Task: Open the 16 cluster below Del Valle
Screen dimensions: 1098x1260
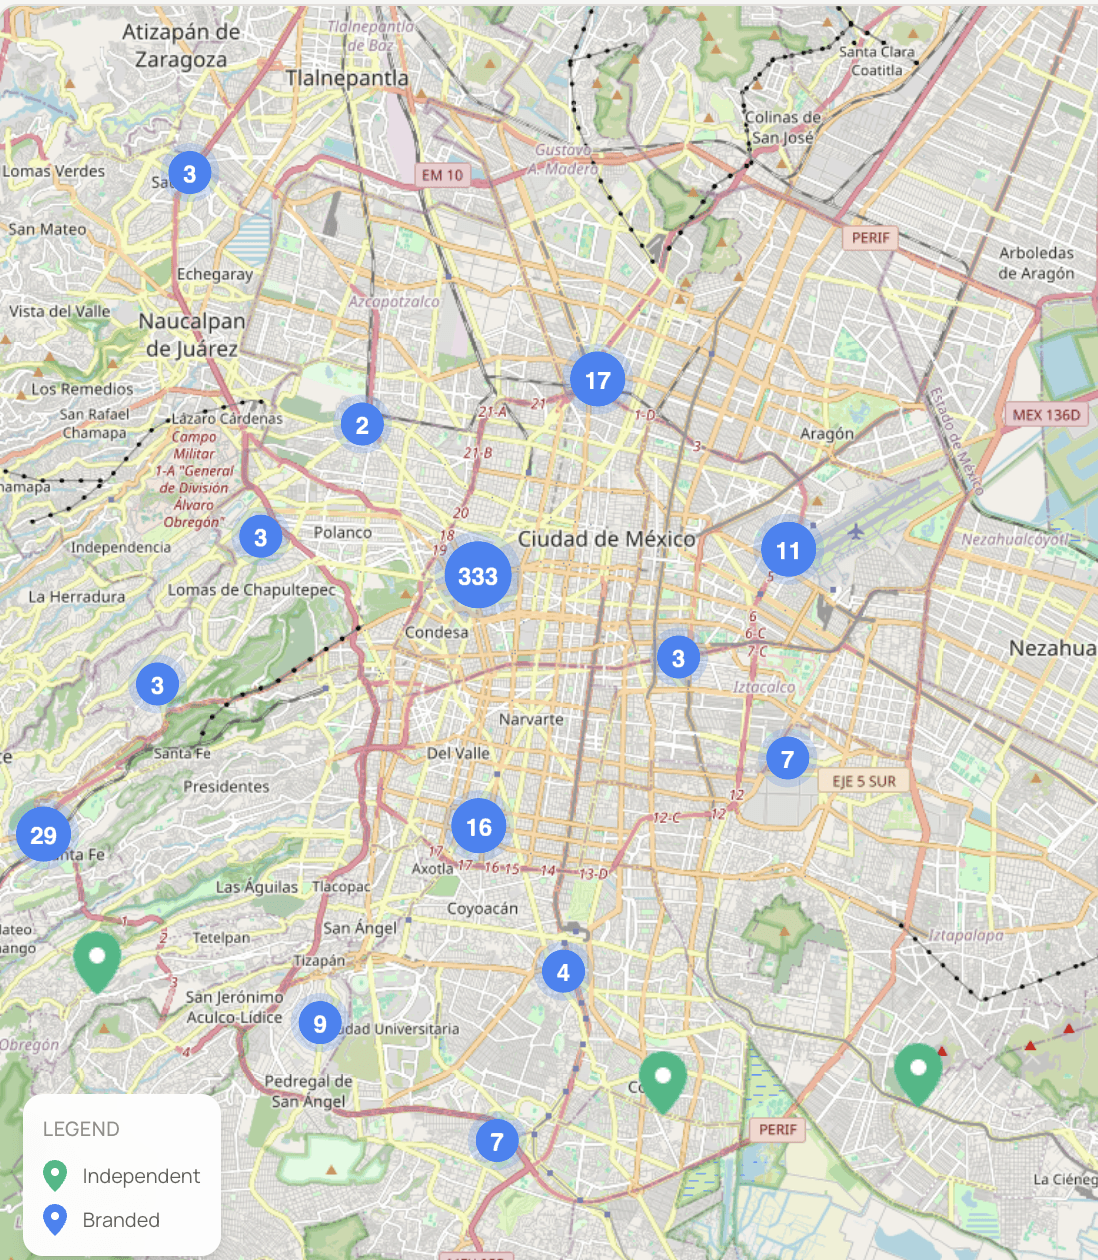Action: coord(479,827)
